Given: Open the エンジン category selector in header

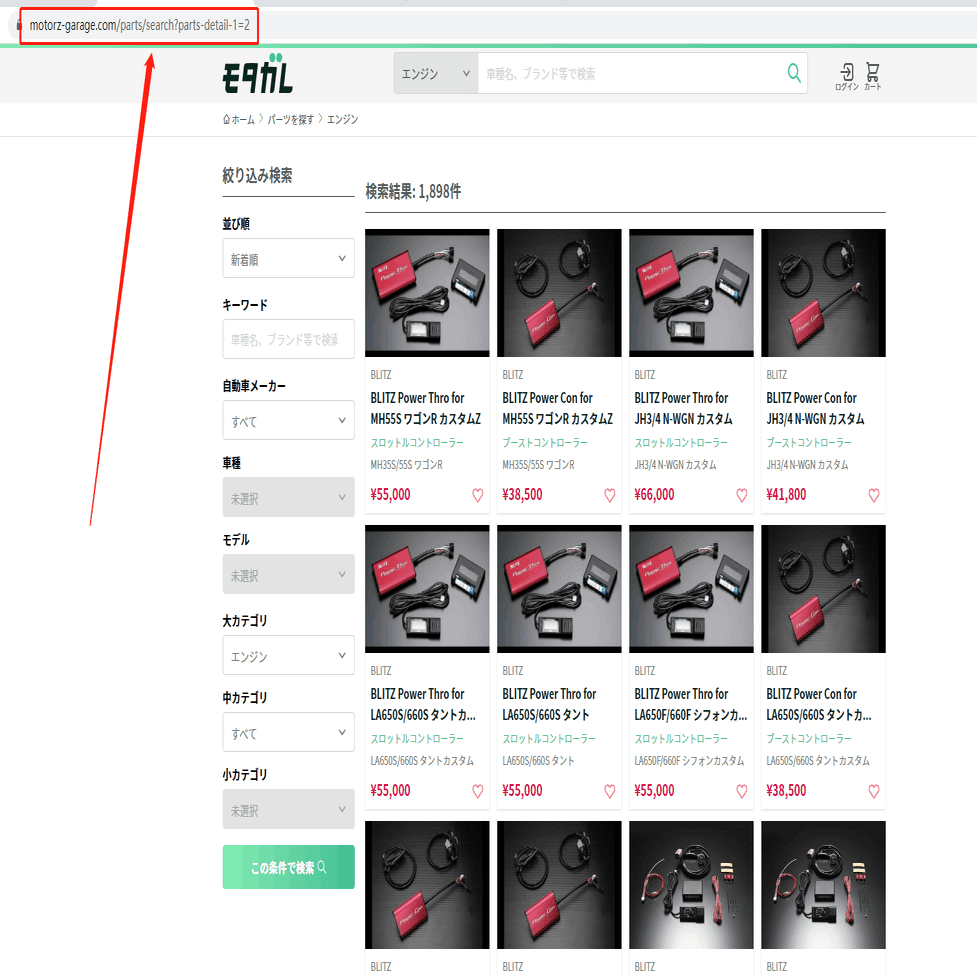Looking at the screenshot, I should coord(436,74).
